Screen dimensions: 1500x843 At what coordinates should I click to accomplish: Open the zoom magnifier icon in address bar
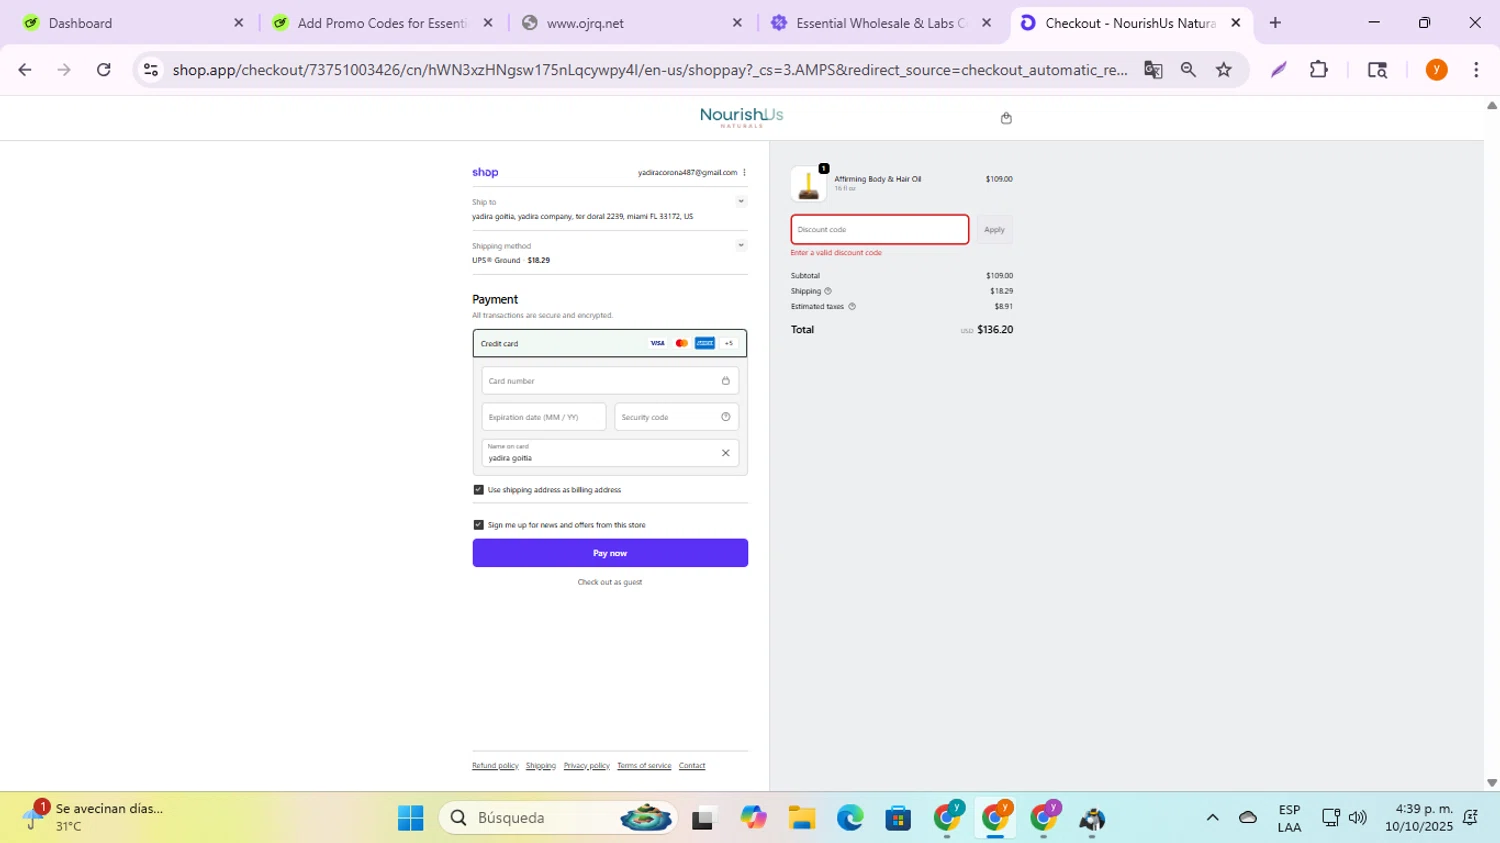1188,70
